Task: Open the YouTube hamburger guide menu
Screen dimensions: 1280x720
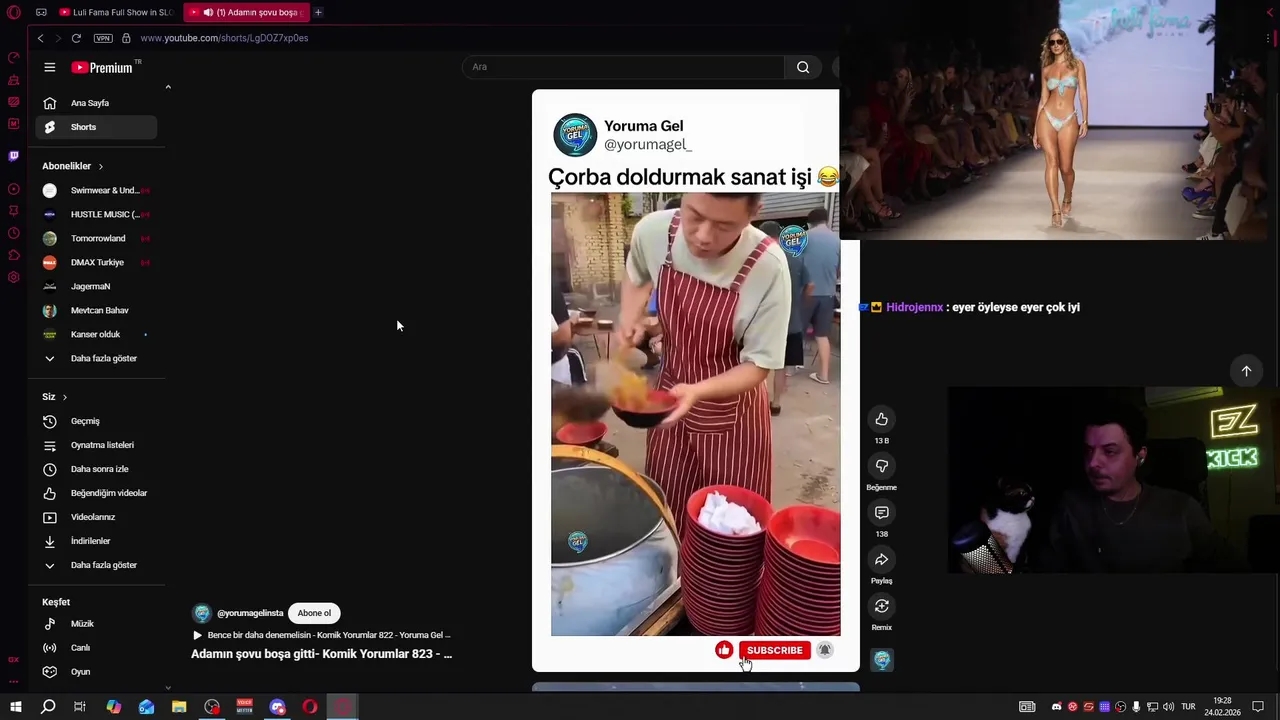Action: [49, 67]
